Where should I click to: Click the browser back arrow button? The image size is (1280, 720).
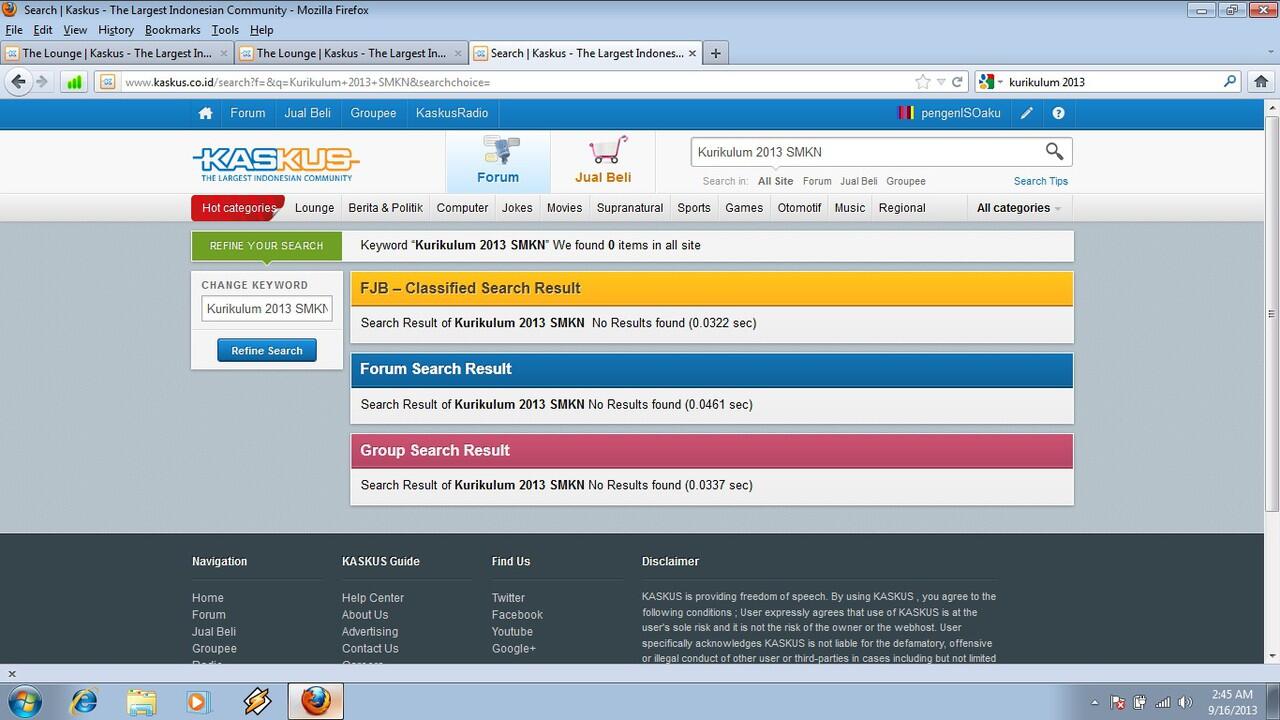pyautogui.click(x=19, y=82)
